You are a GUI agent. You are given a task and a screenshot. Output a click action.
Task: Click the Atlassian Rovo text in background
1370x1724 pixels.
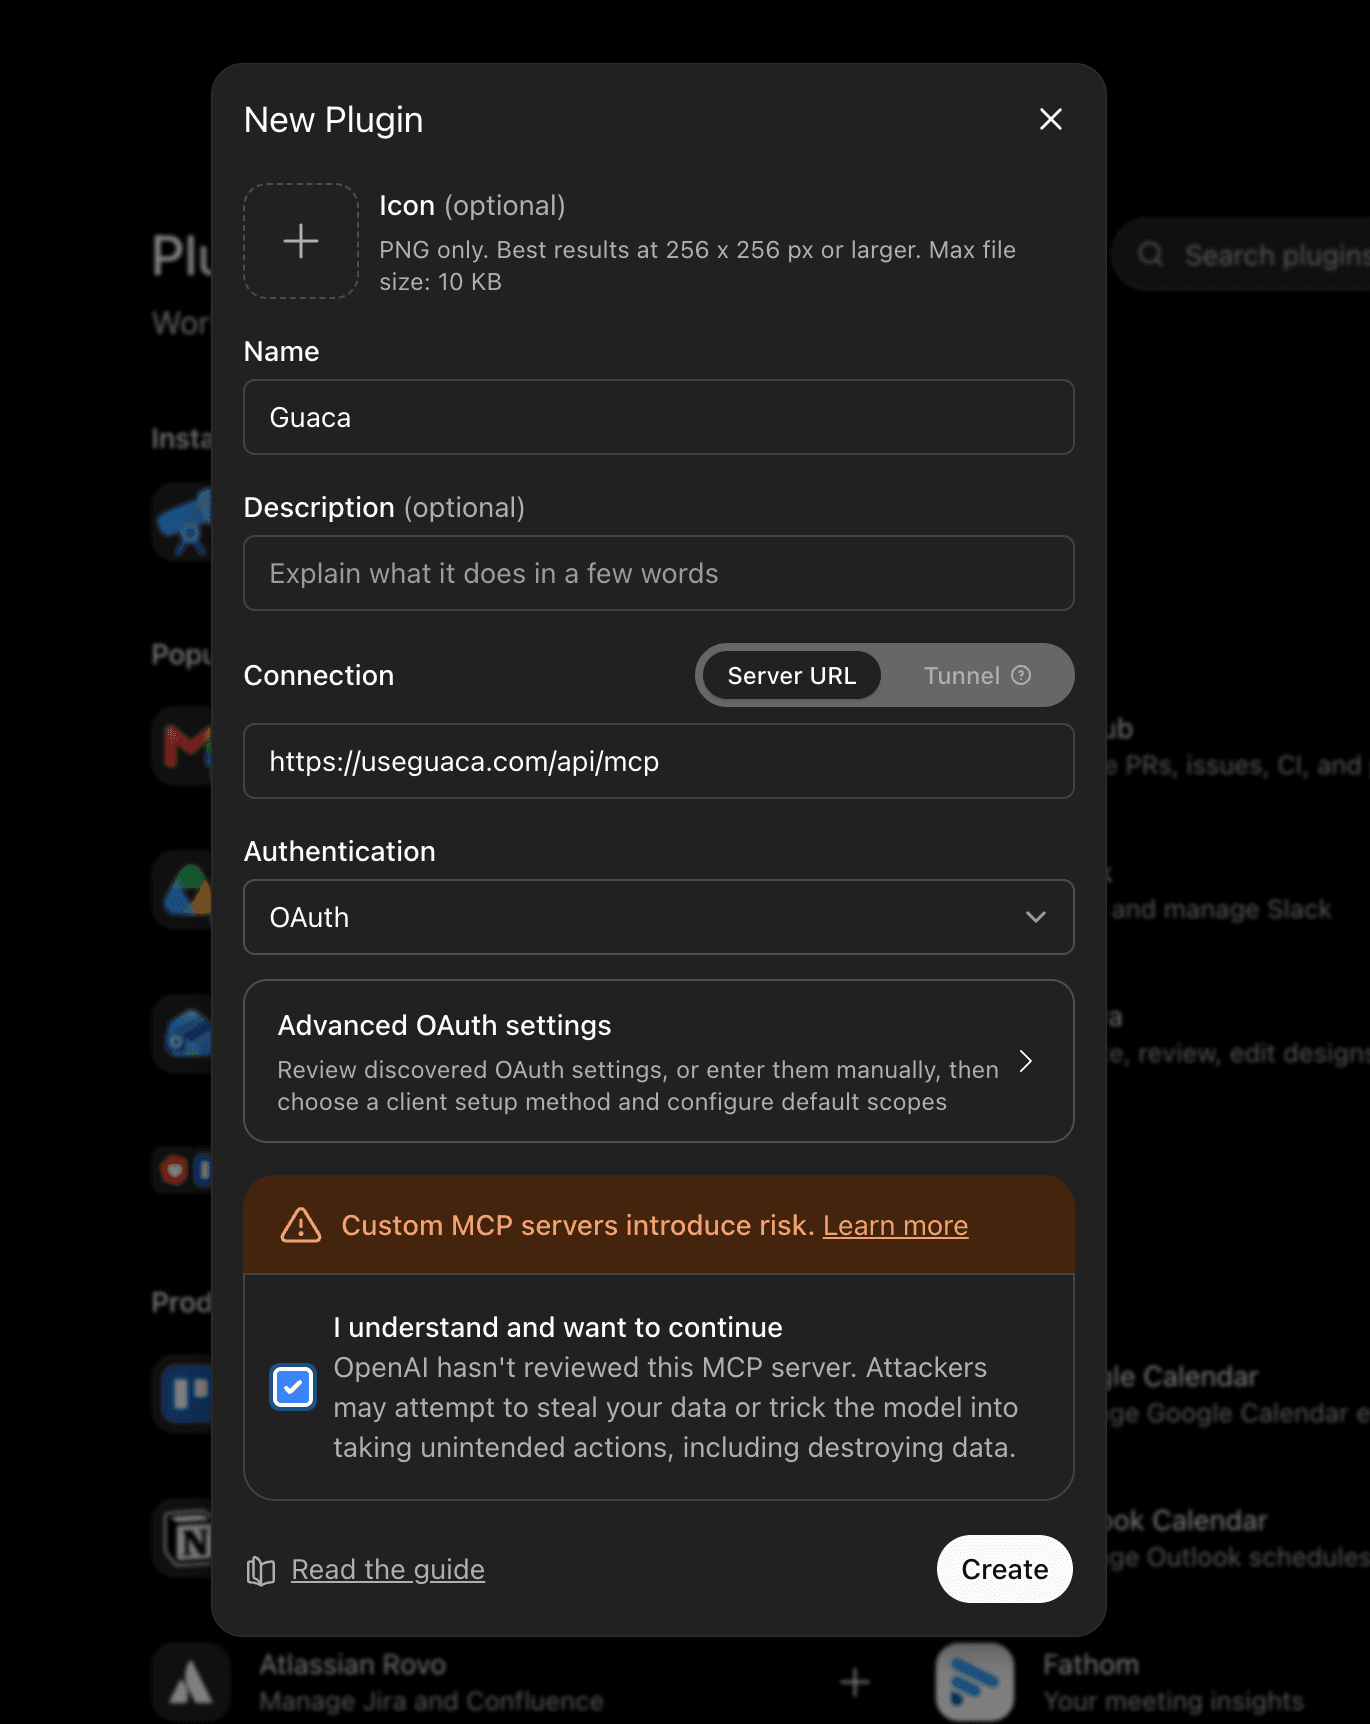point(353,1665)
